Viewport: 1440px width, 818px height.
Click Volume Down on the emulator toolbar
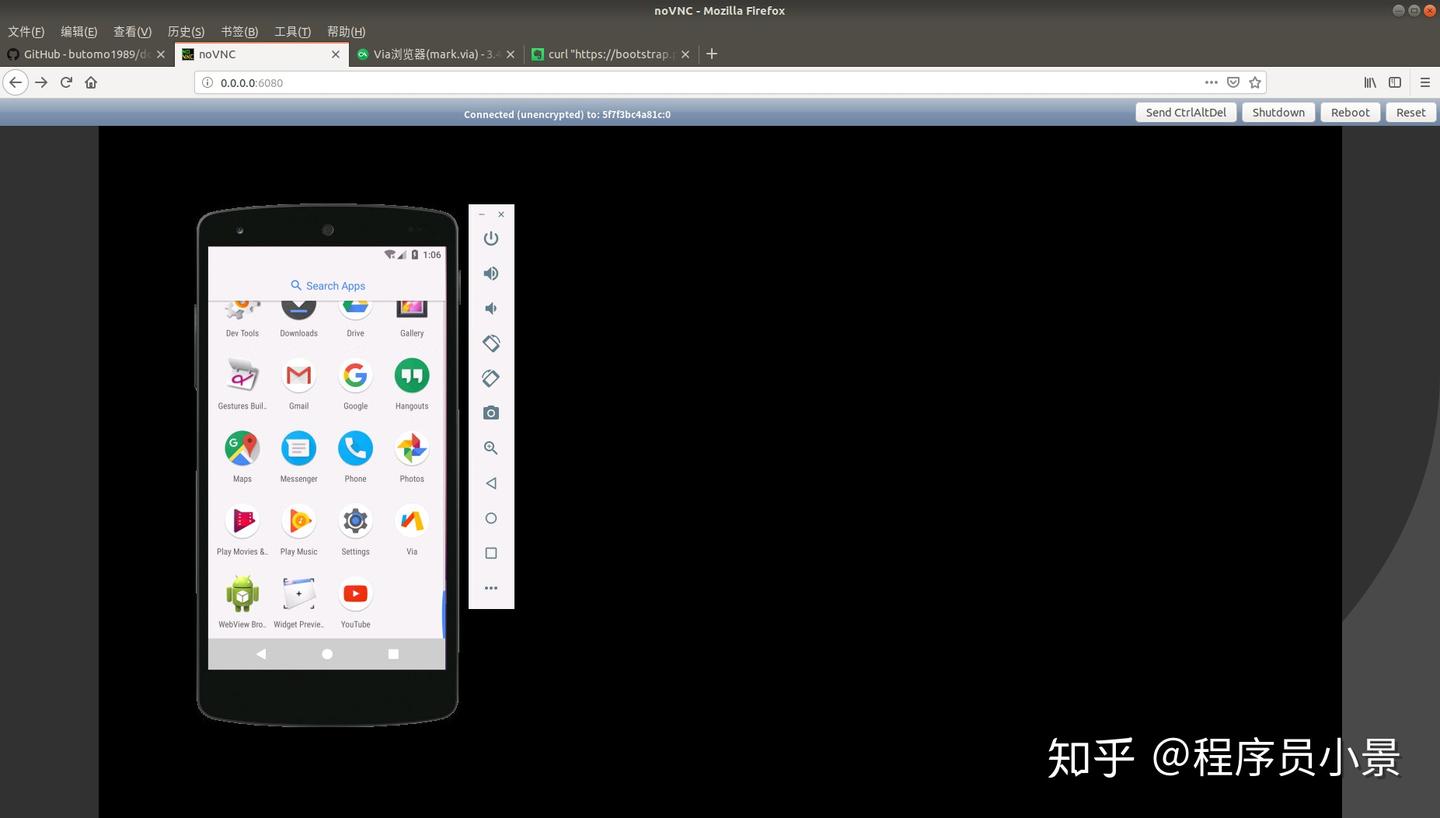pos(490,308)
